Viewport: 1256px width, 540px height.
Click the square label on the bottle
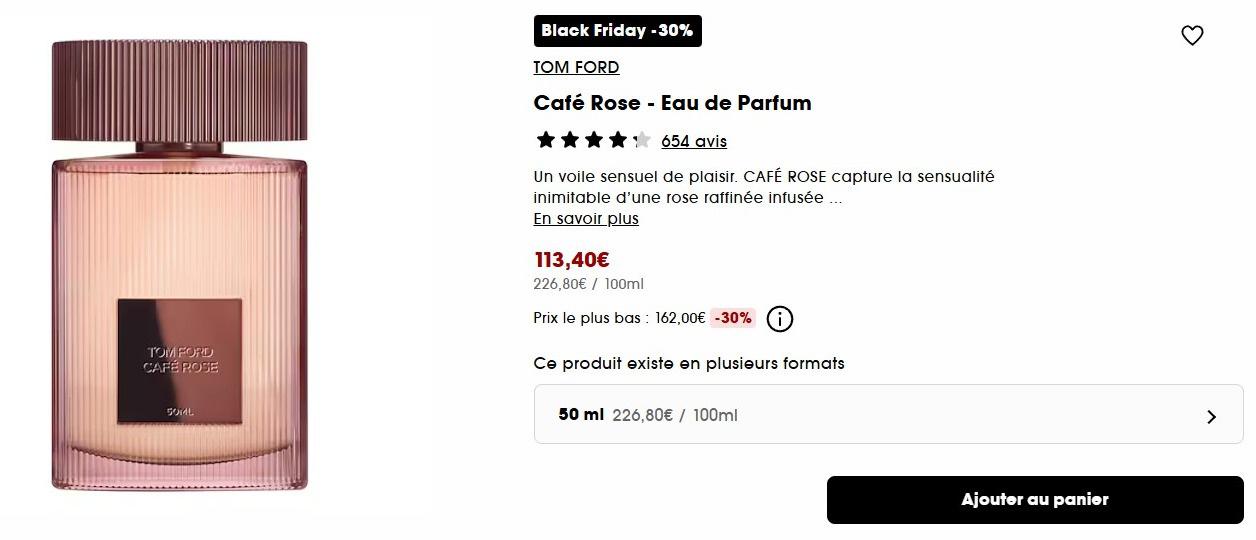(180, 360)
